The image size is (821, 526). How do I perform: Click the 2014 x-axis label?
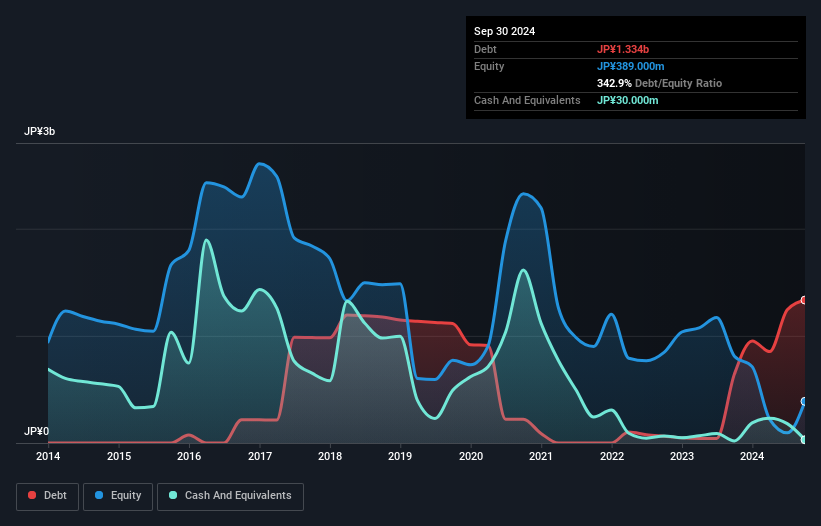click(48, 456)
